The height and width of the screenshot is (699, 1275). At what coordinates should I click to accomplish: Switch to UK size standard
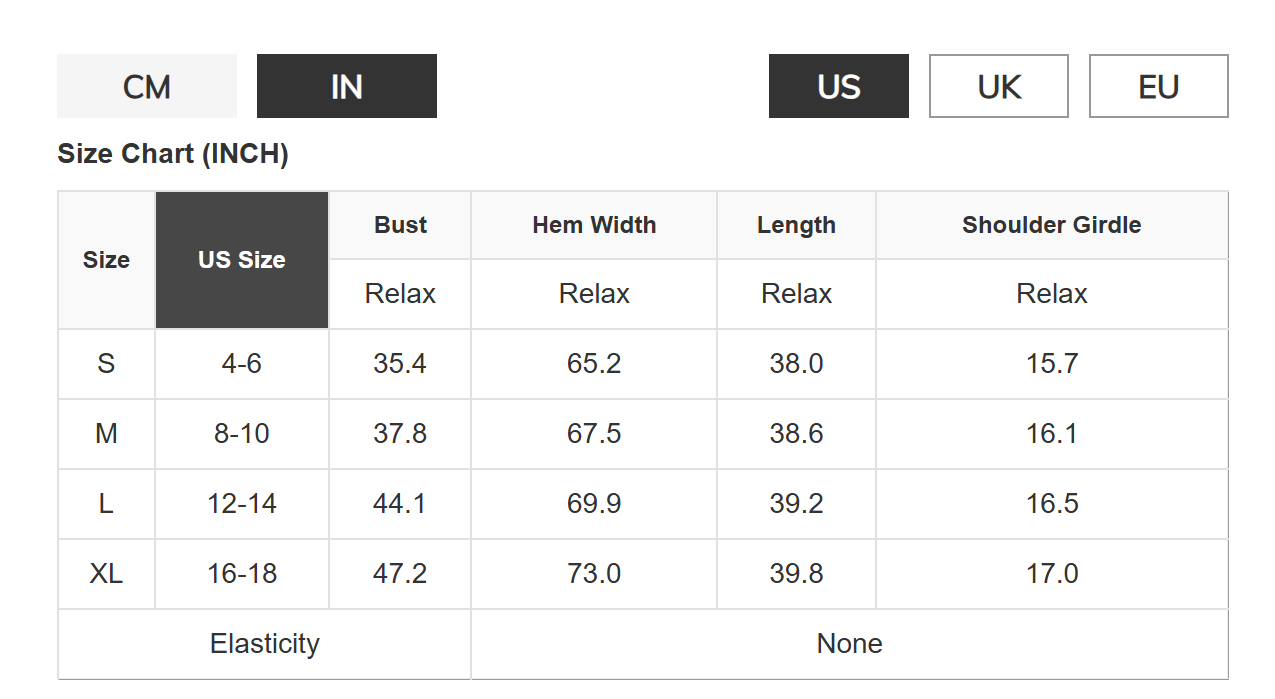(x=998, y=87)
